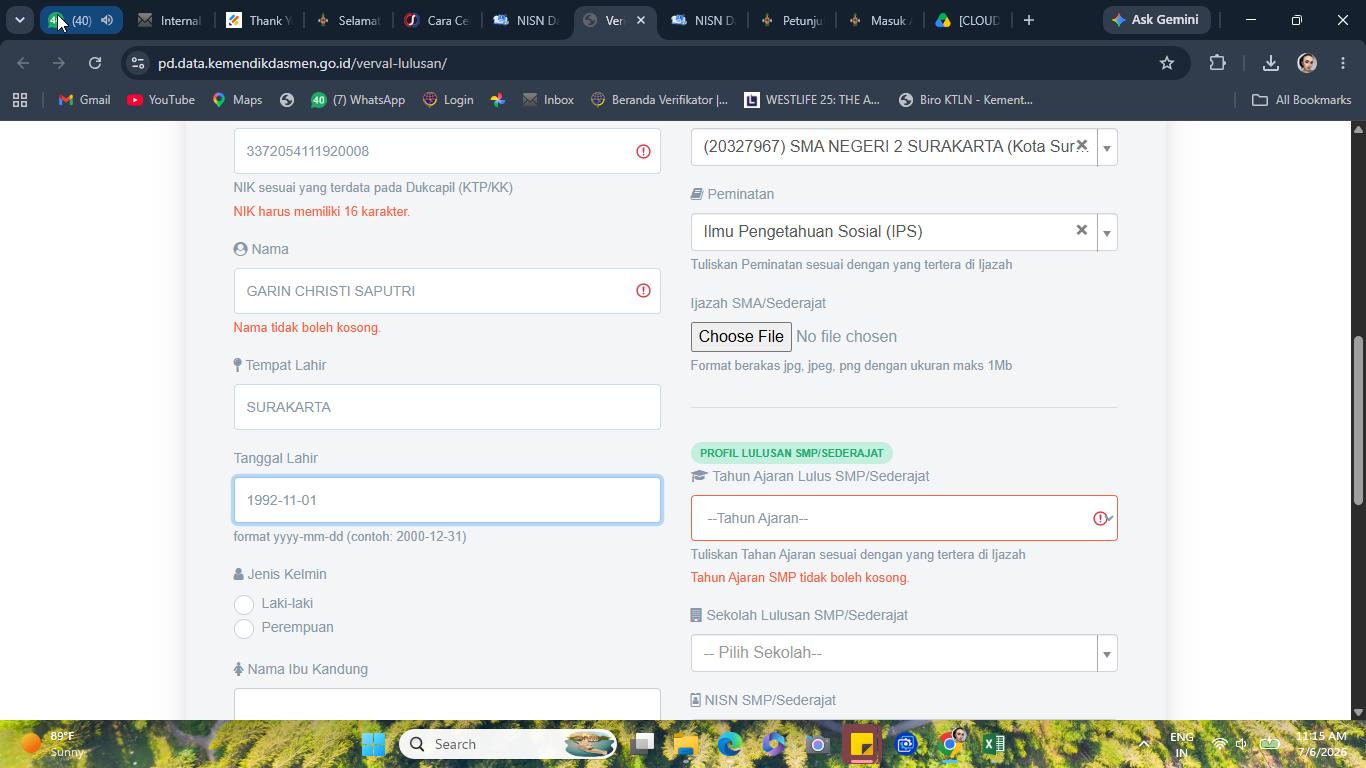Open the Chrome downloads icon

point(1270,63)
